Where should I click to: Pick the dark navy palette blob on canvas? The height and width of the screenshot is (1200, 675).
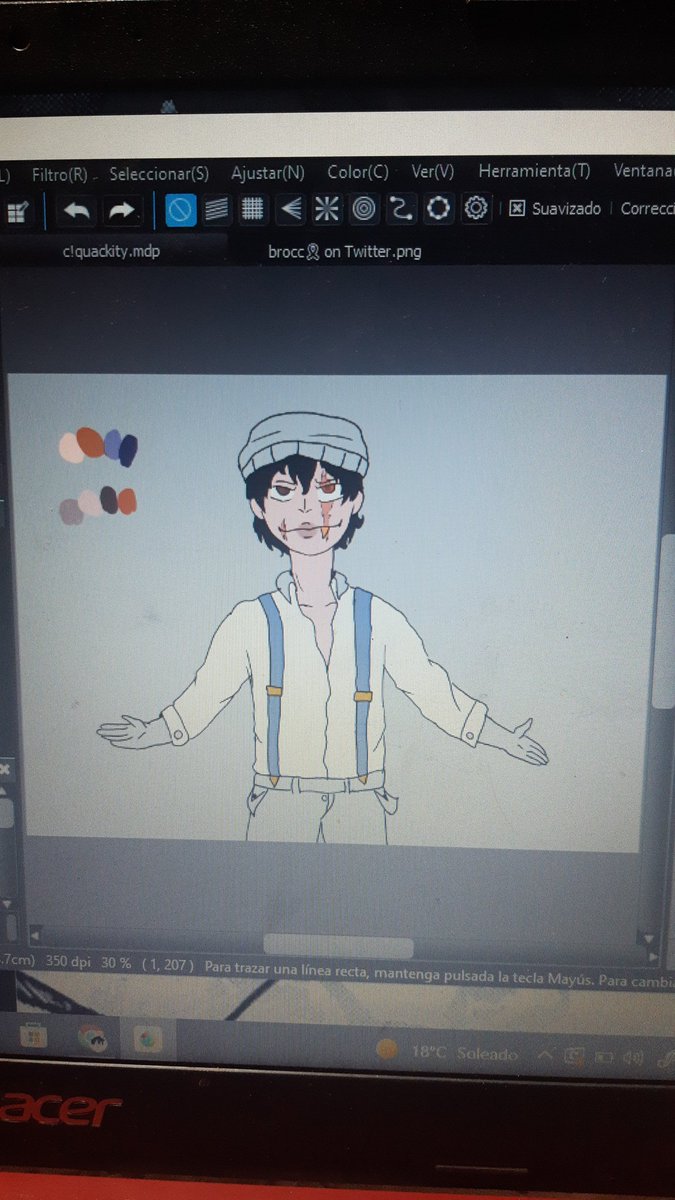click(x=129, y=449)
